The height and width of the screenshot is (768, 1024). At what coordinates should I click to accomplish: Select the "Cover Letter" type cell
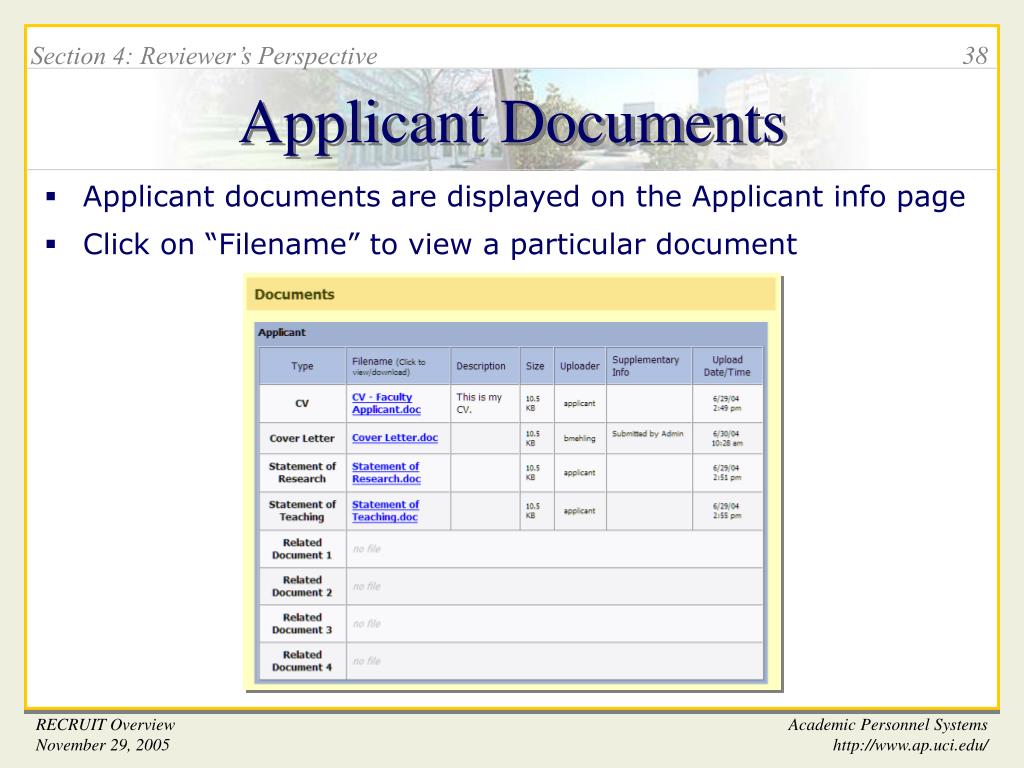(x=302, y=438)
